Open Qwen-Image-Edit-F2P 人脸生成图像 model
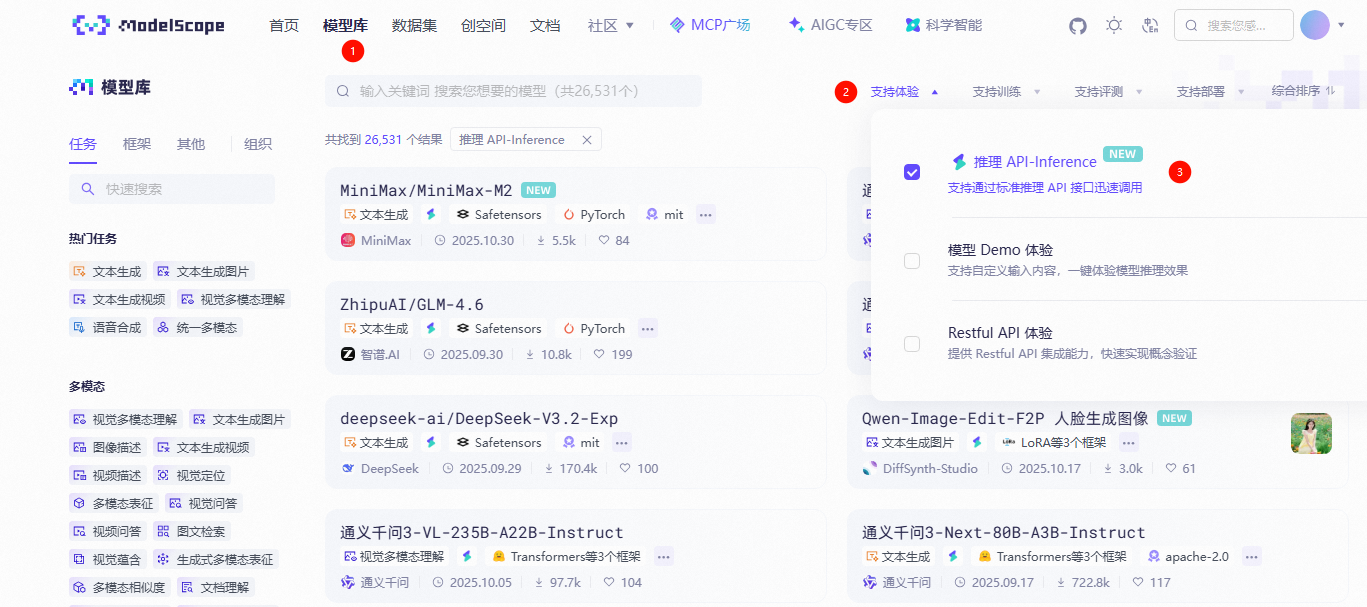Viewport: 1367px width, 607px height. coord(1005,418)
